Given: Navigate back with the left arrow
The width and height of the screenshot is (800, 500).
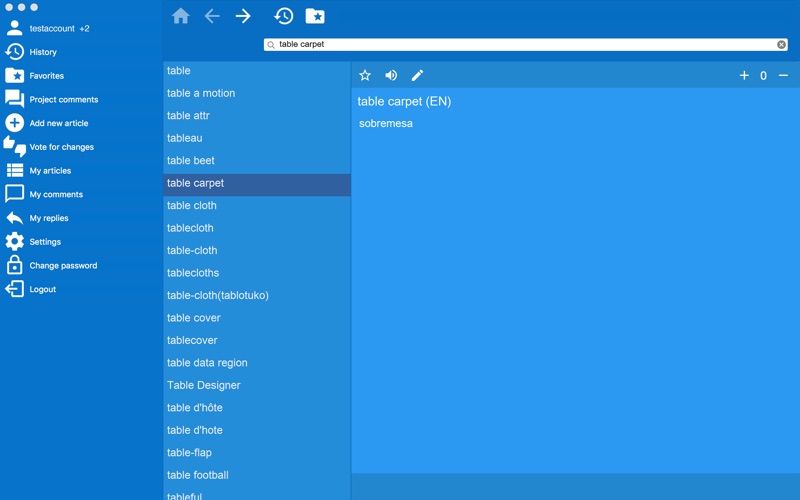Looking at the screenshot, I should (212, 16).
